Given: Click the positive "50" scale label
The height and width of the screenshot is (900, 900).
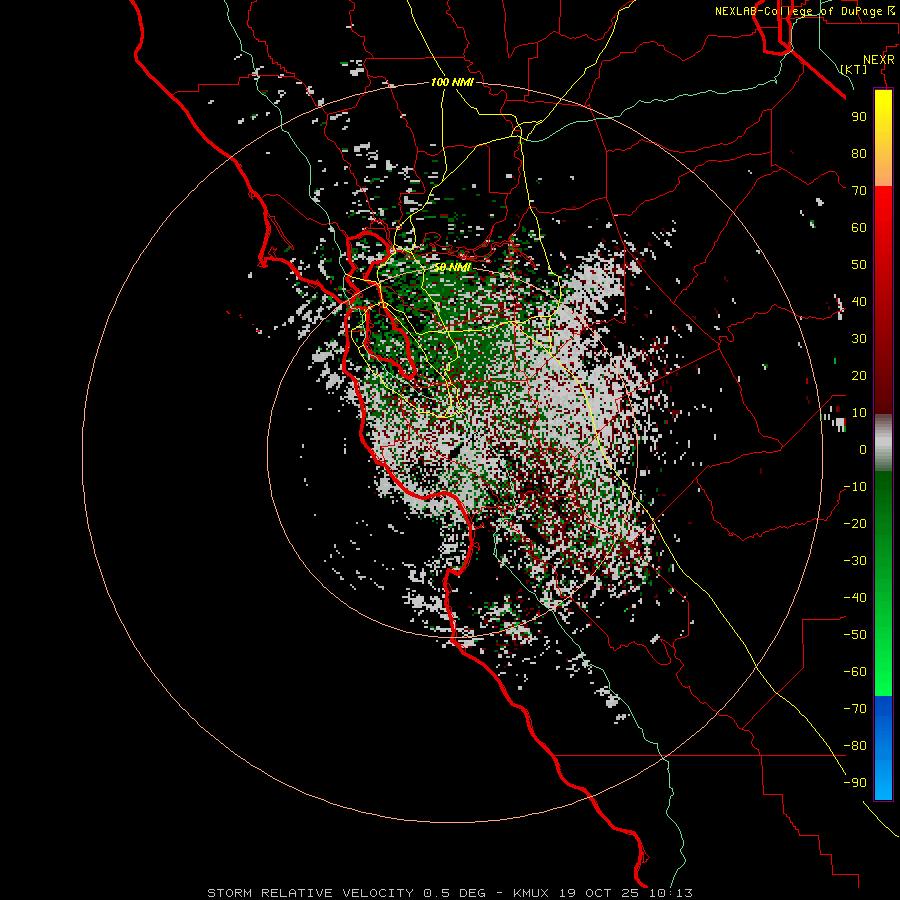Looking at the screenshot, I should (x=859, y=265).
